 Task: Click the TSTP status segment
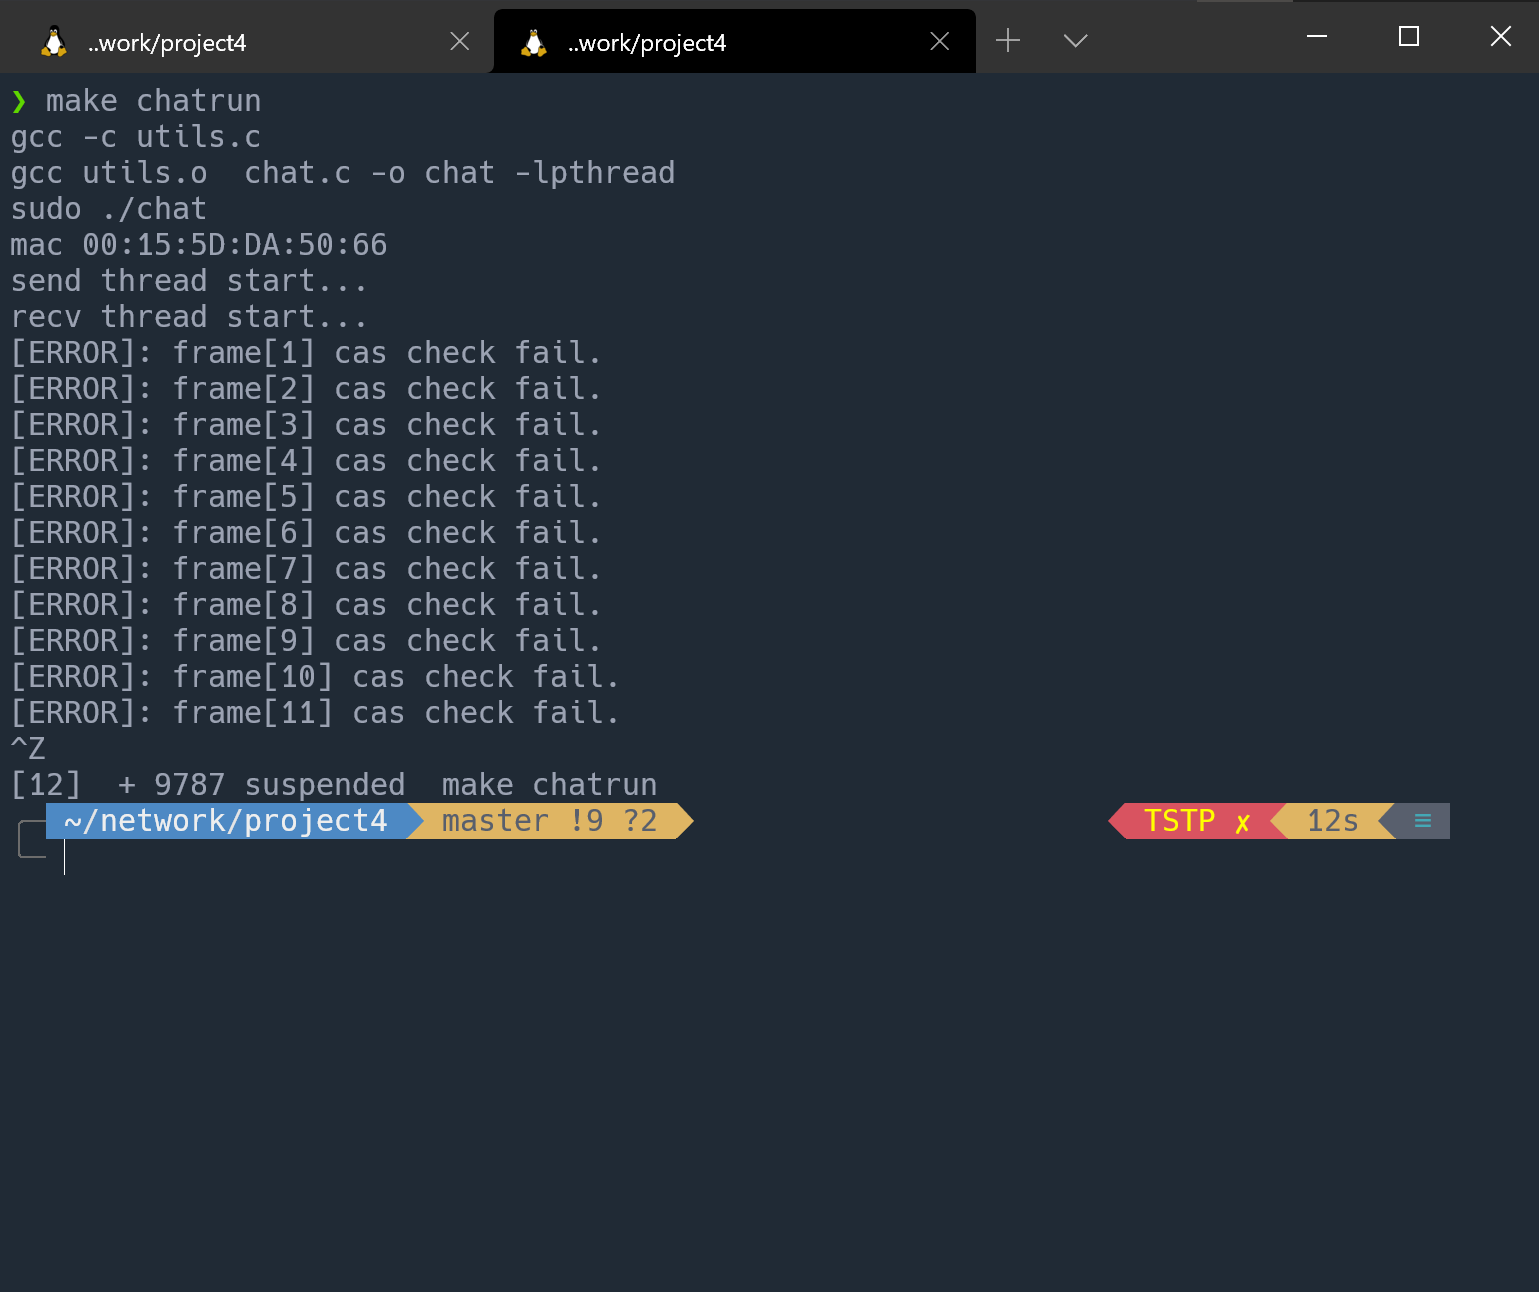1197,821
